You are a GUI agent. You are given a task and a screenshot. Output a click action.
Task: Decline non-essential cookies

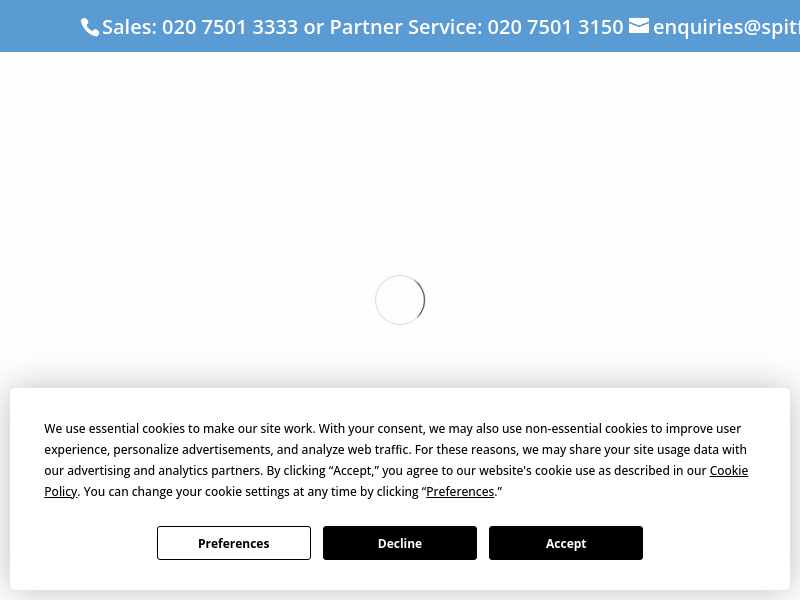tap(400, 543)
